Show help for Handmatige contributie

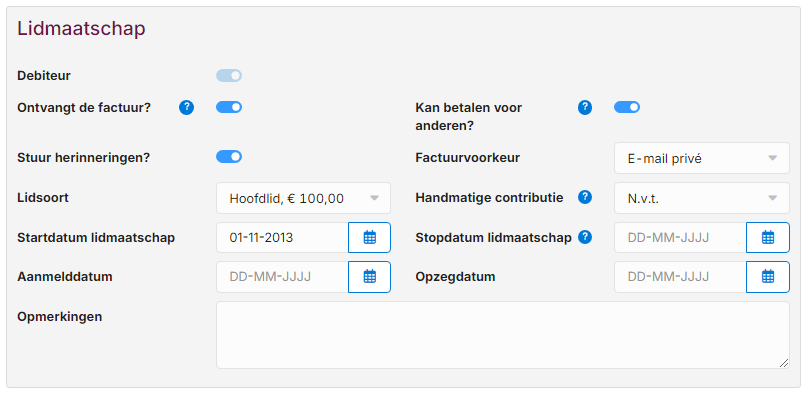point(585,197)
